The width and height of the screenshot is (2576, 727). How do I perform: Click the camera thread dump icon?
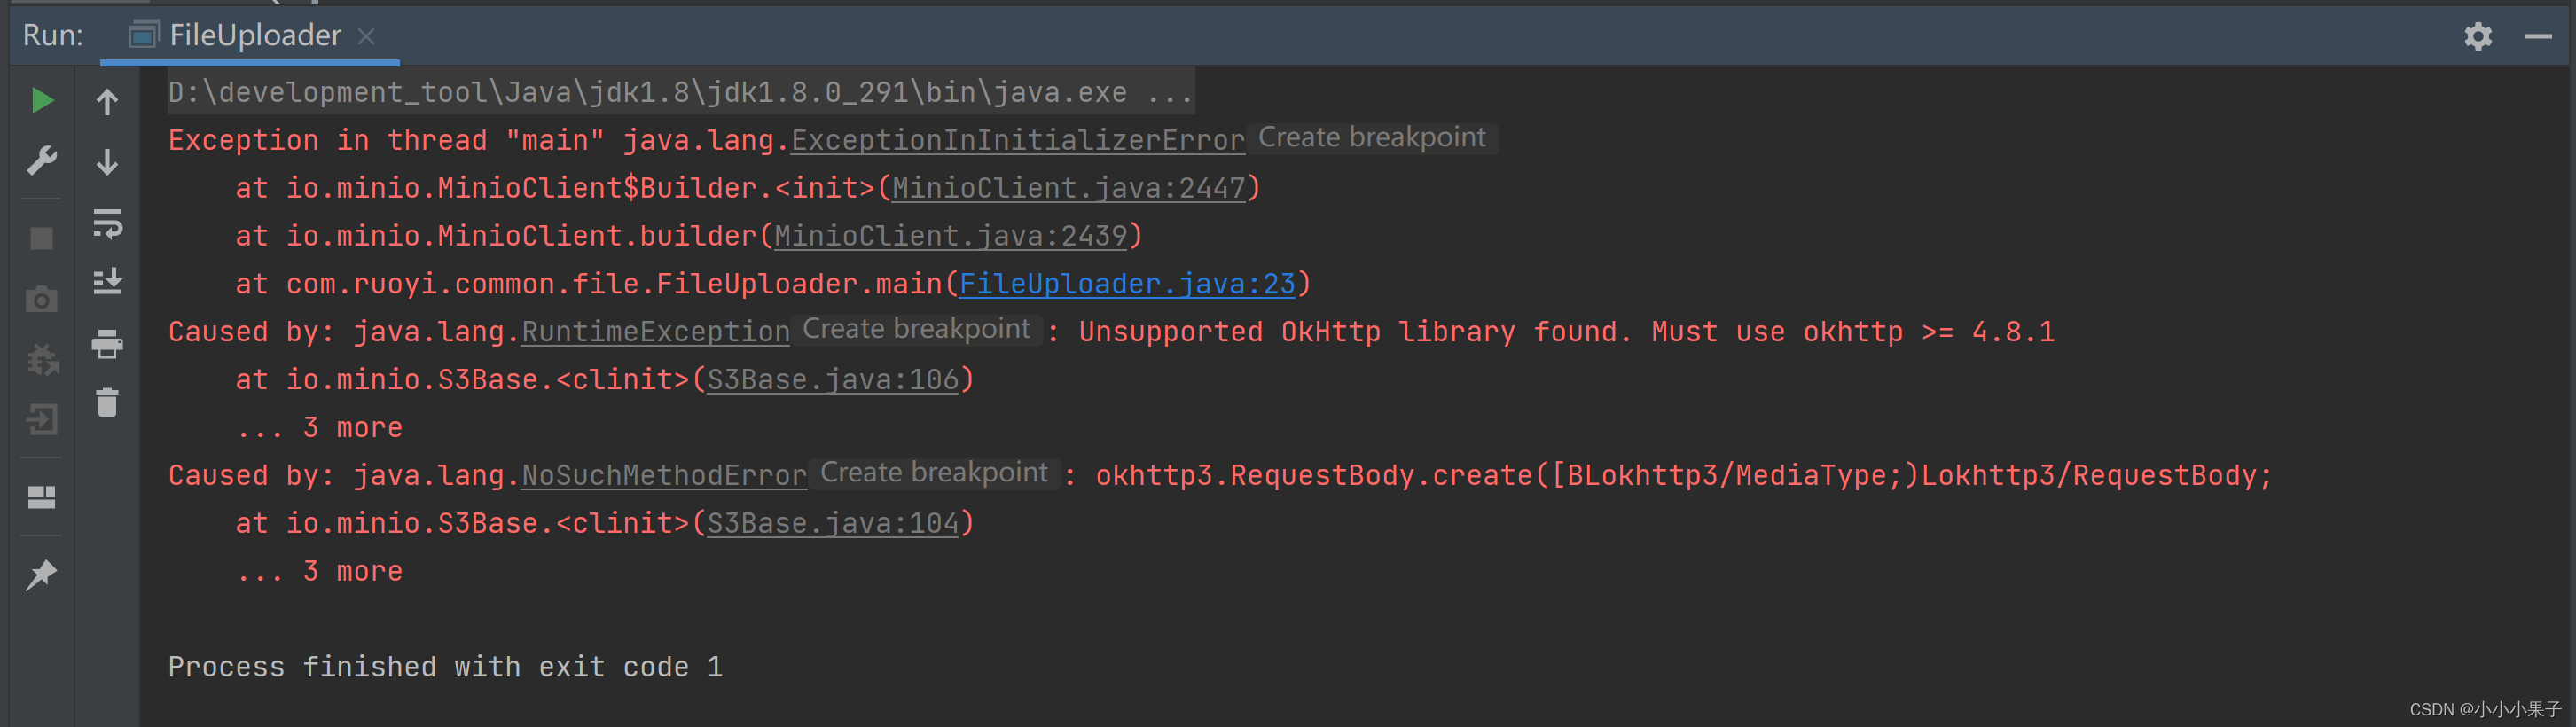tap(42, 299)
